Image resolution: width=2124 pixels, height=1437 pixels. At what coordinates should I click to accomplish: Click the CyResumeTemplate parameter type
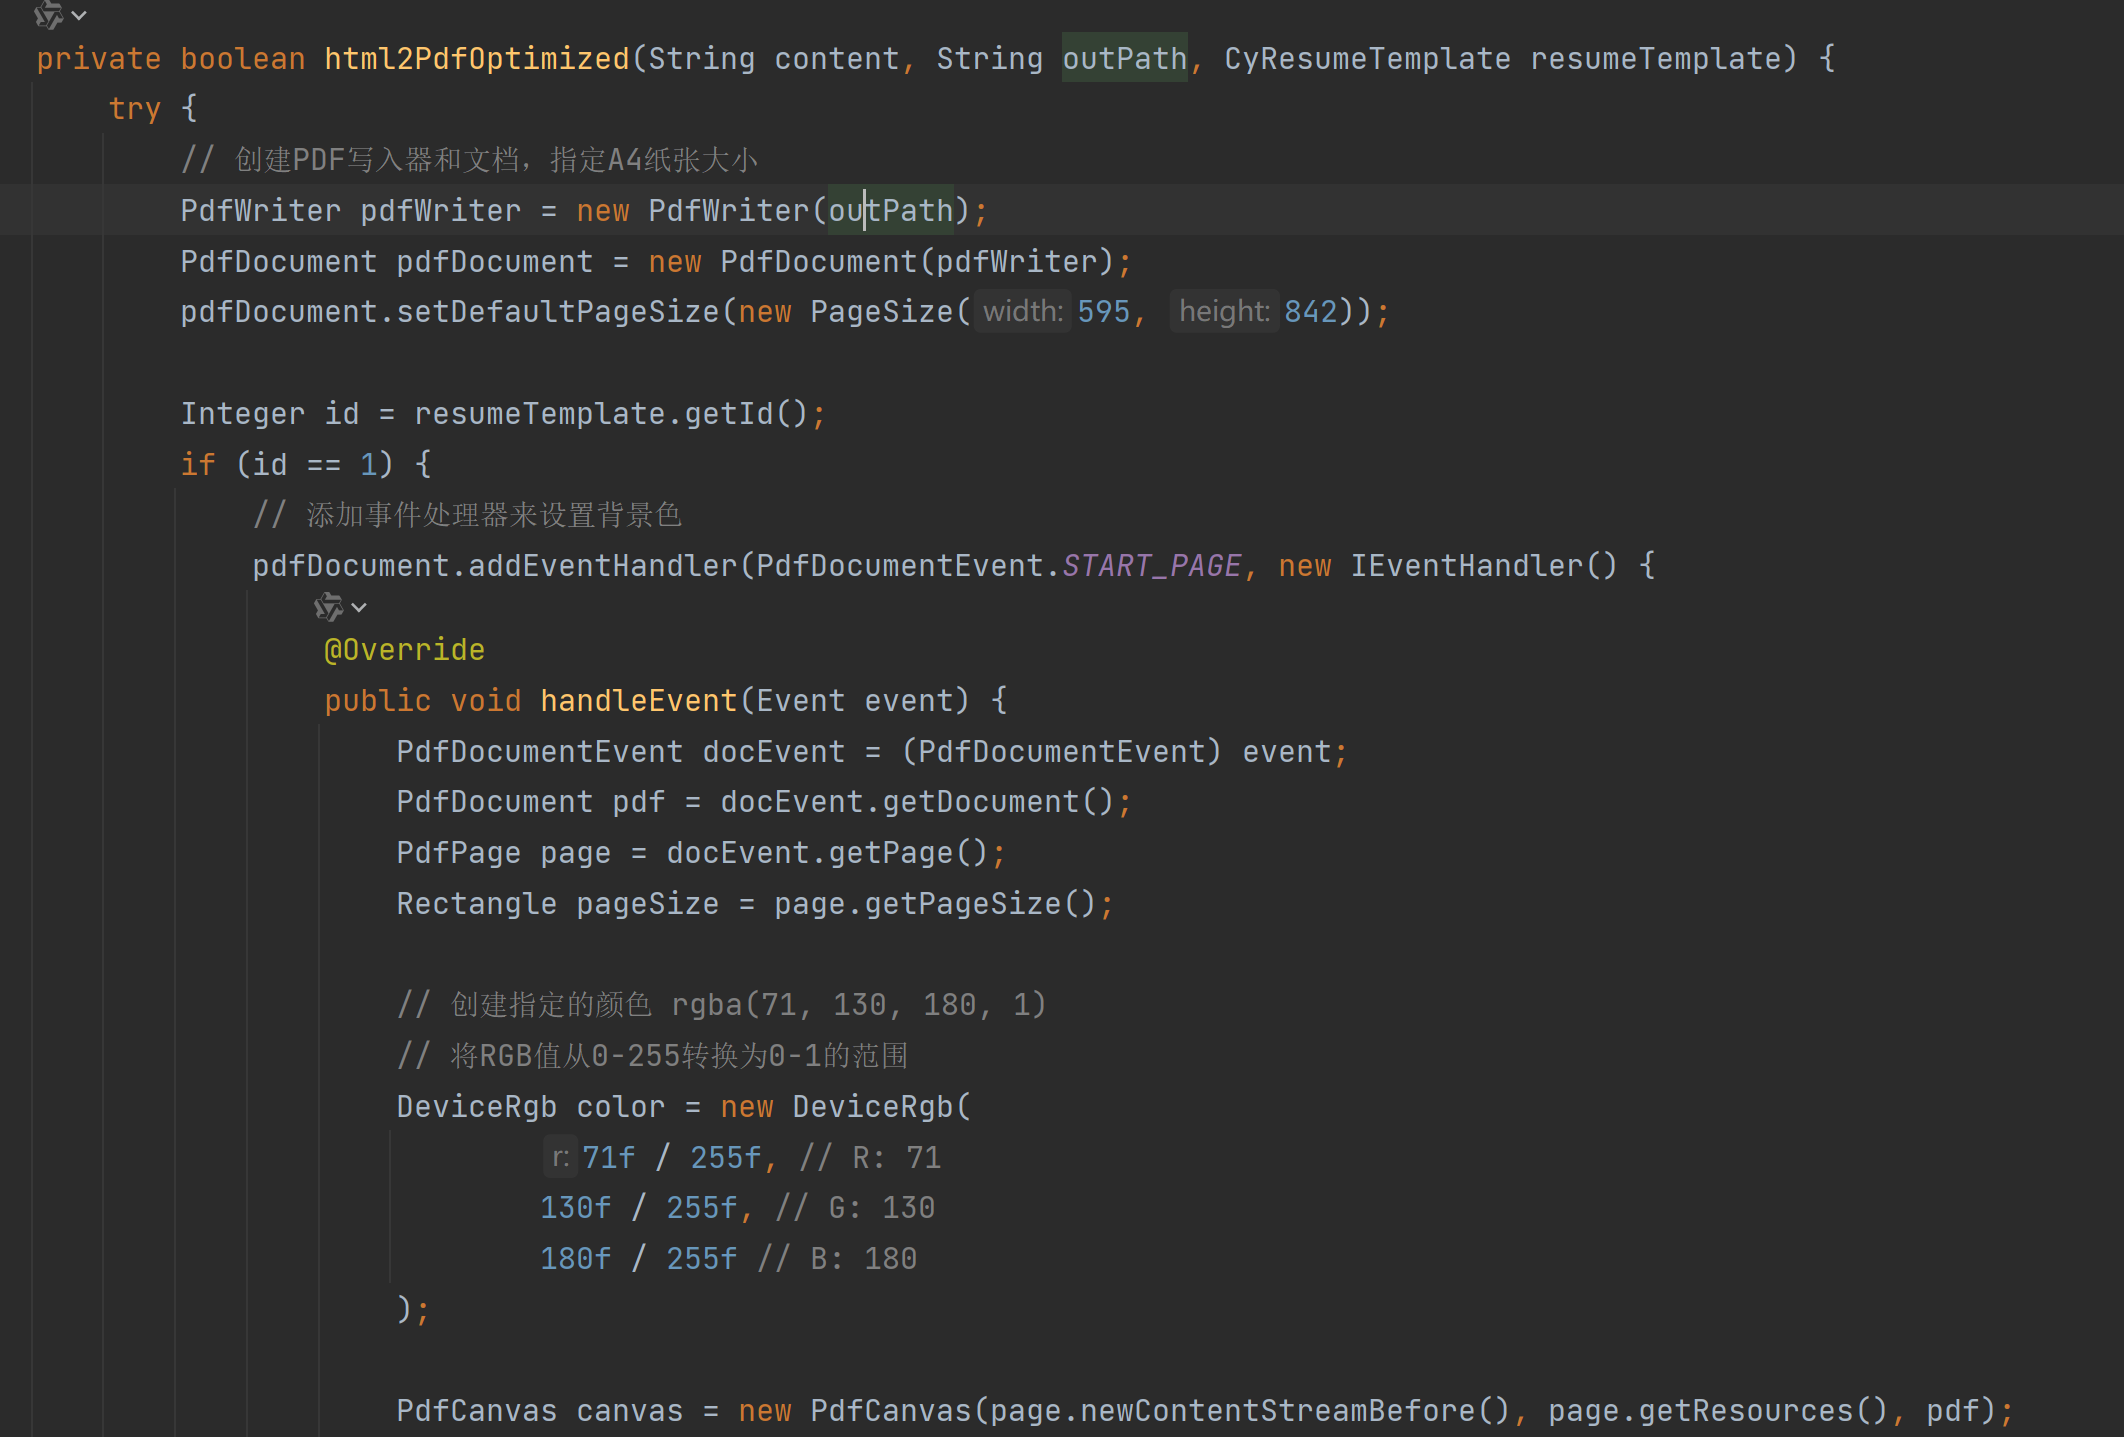pyautogui.click(x=1366, y=59)
